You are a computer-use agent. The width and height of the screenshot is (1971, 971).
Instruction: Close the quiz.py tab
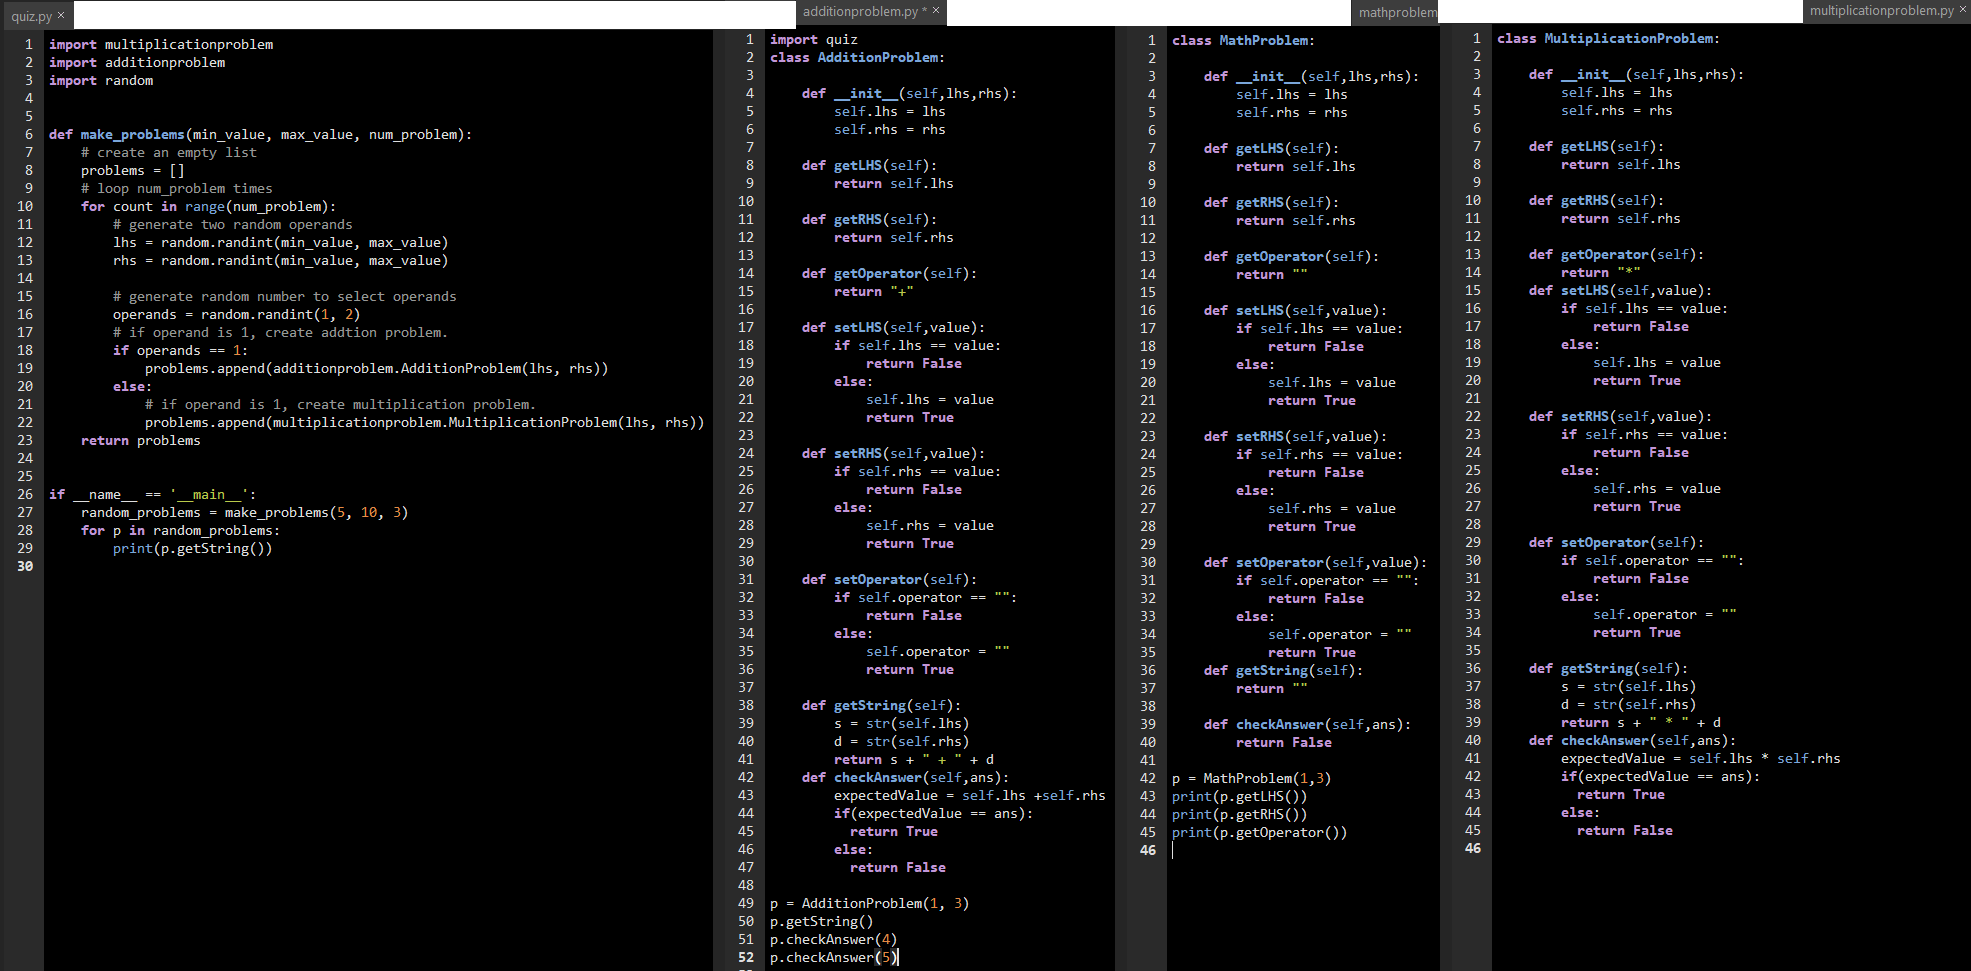point(61,15)
